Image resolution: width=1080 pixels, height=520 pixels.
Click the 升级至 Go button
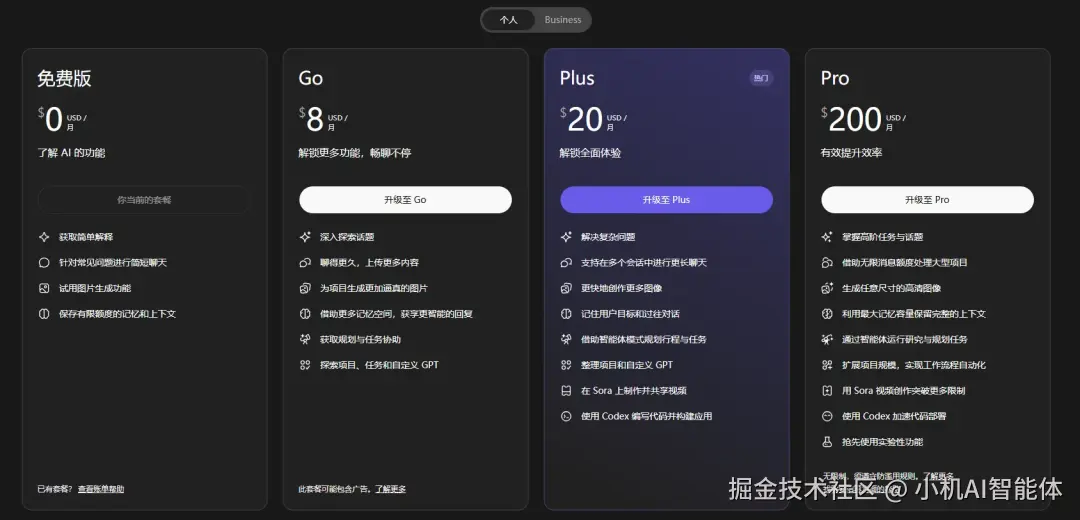[x=405, y=200]
